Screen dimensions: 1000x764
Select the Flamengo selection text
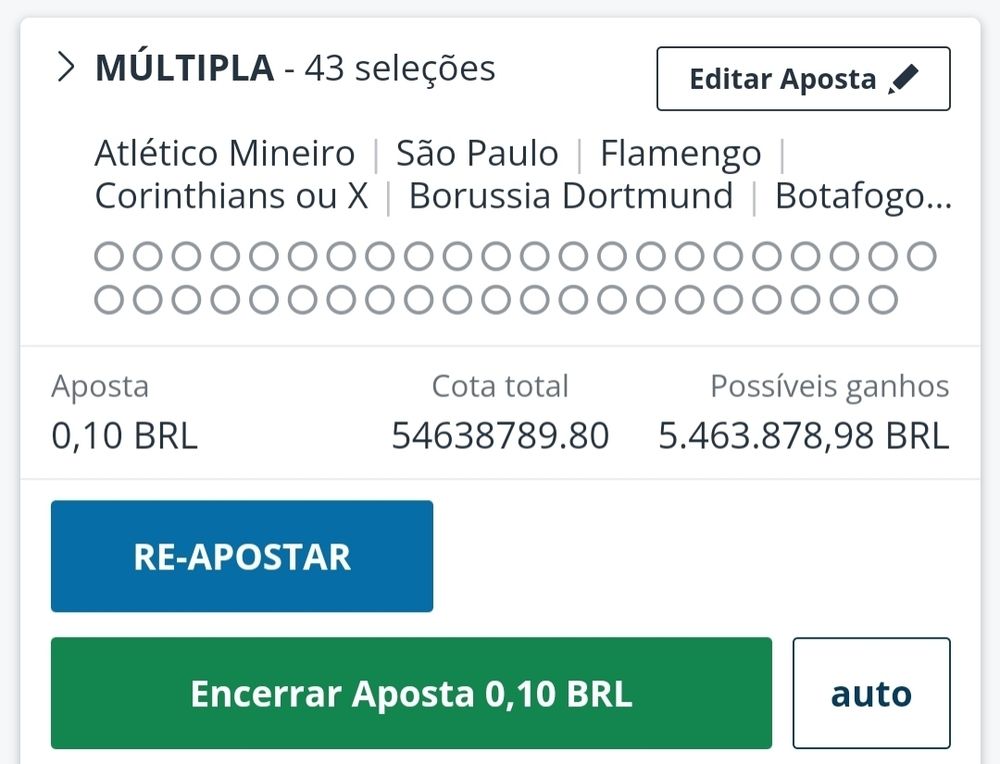(x=680, y=154)
